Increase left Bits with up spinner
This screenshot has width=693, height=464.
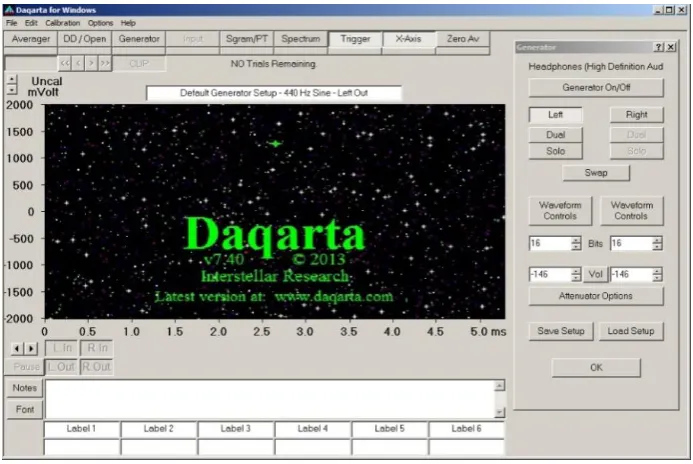[576, 240]
